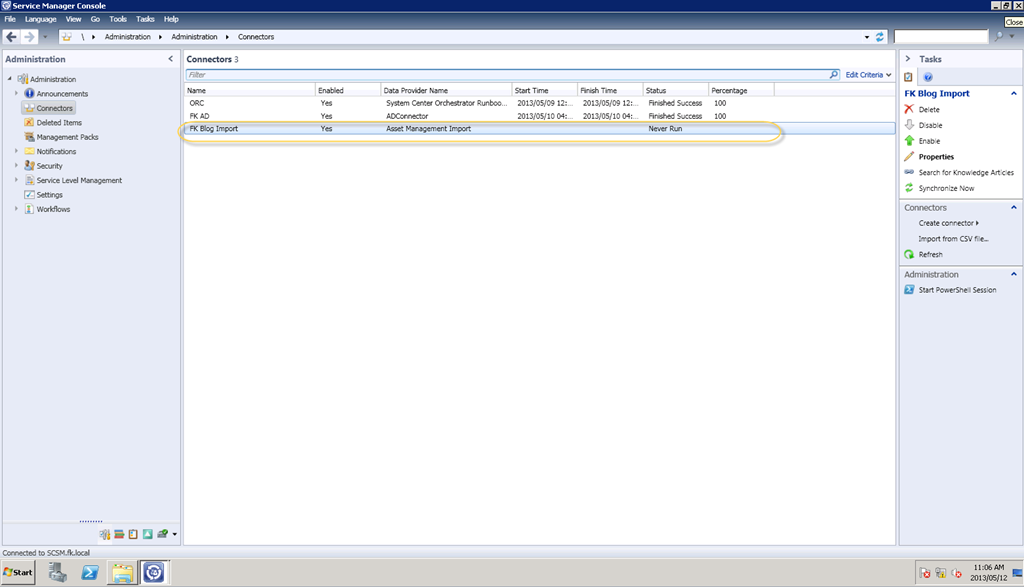Click the Synchronize Now icon

[909, 188]
